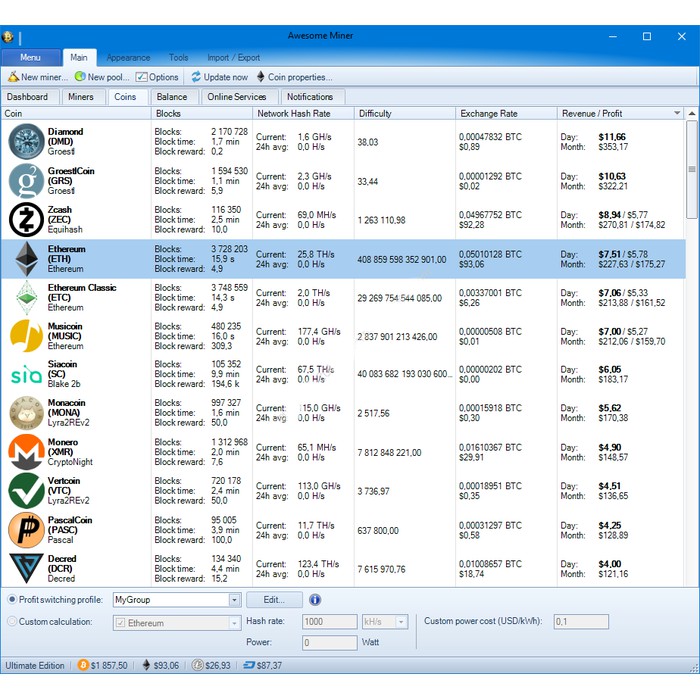The width and height of the screenshot is (700, 700).
Task: Click the blue info icon beside Edit
Action: click(315, 600)
